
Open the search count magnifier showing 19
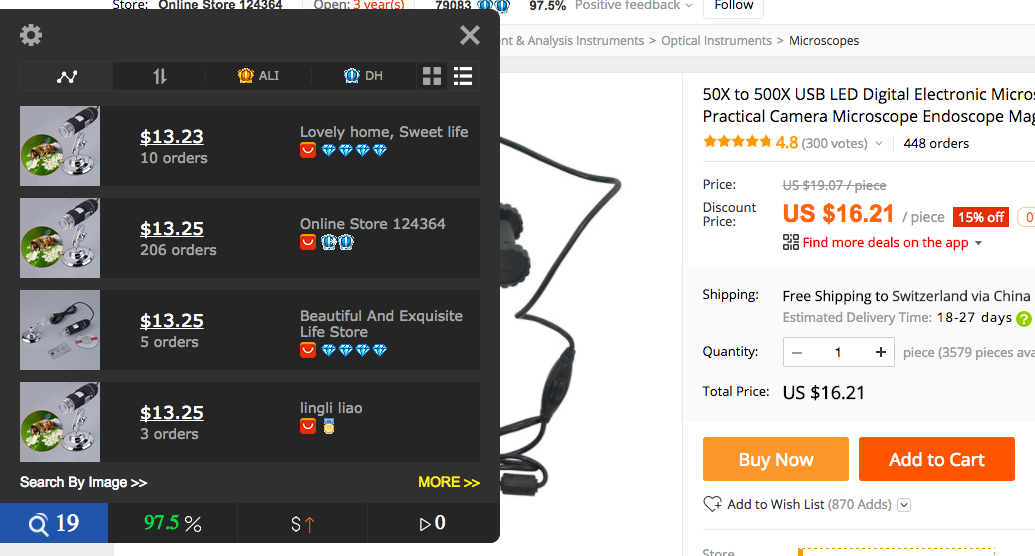click(53, 523)
